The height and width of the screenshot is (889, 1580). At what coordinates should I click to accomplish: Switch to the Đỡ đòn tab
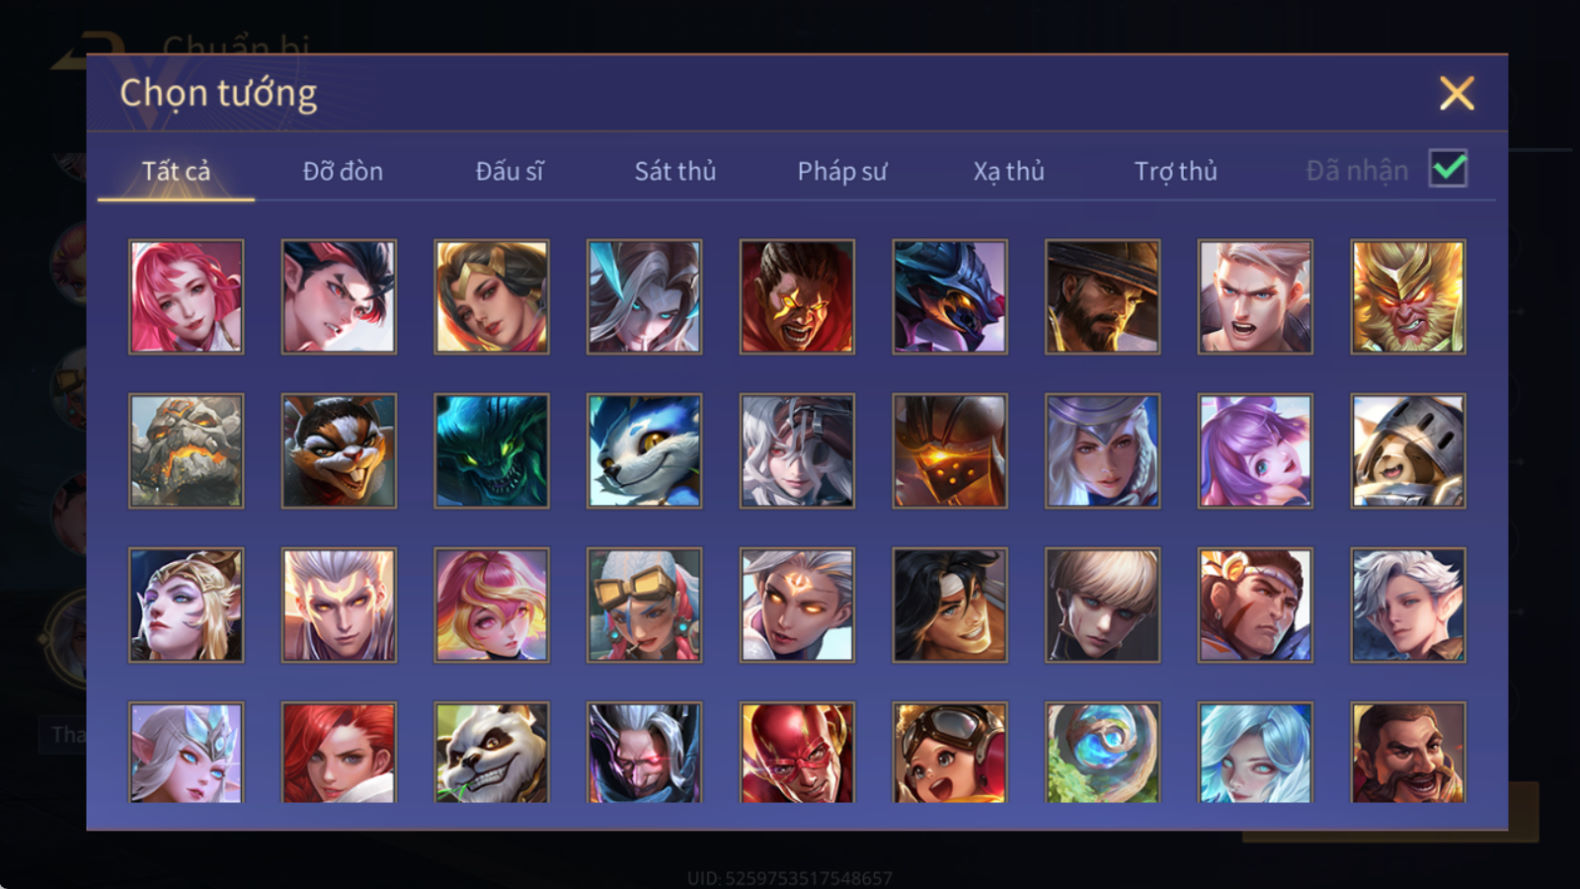[343, 171]
